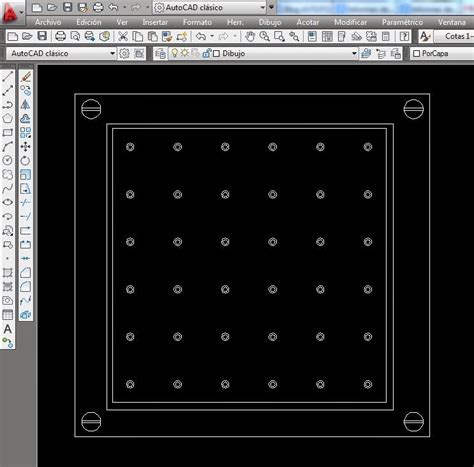Viewport: 474px width, 467px height.
Task: Click the Dibujo layer color swatch
Action: pyautogui.click(x=216, y=53)
